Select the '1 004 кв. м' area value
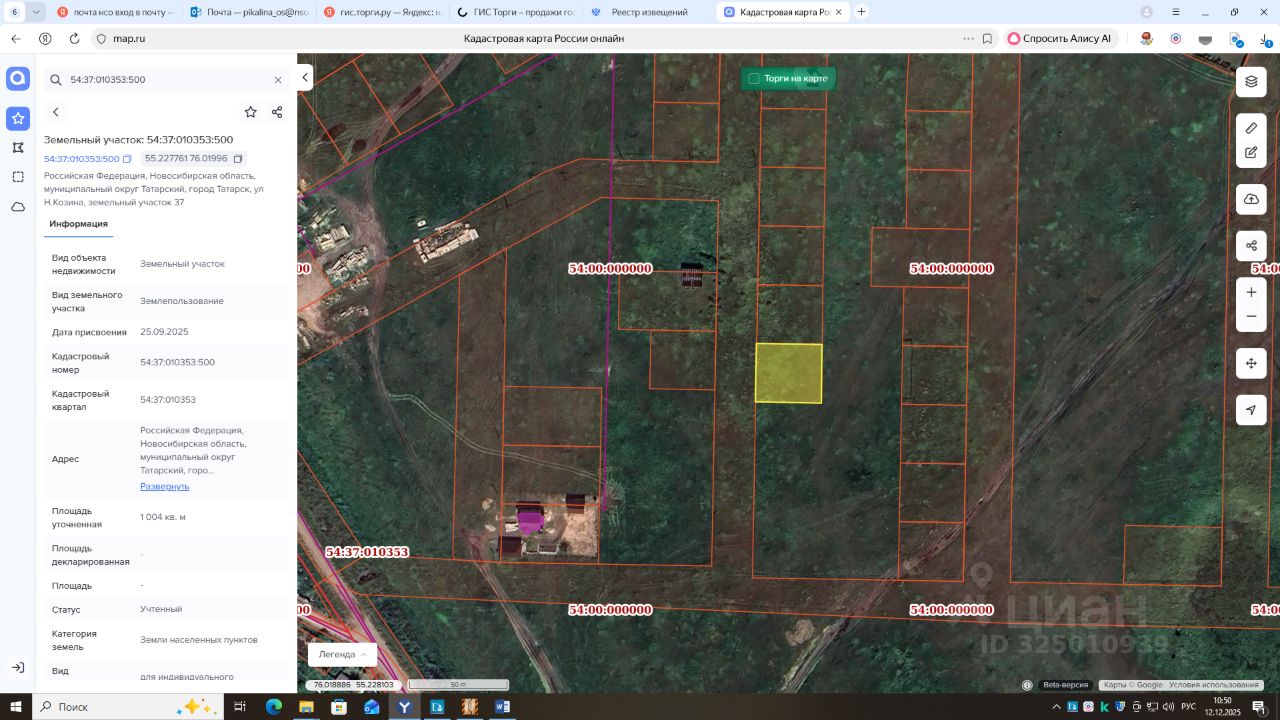The width and height of the screenshot is (1280, 720). (163, 517)
